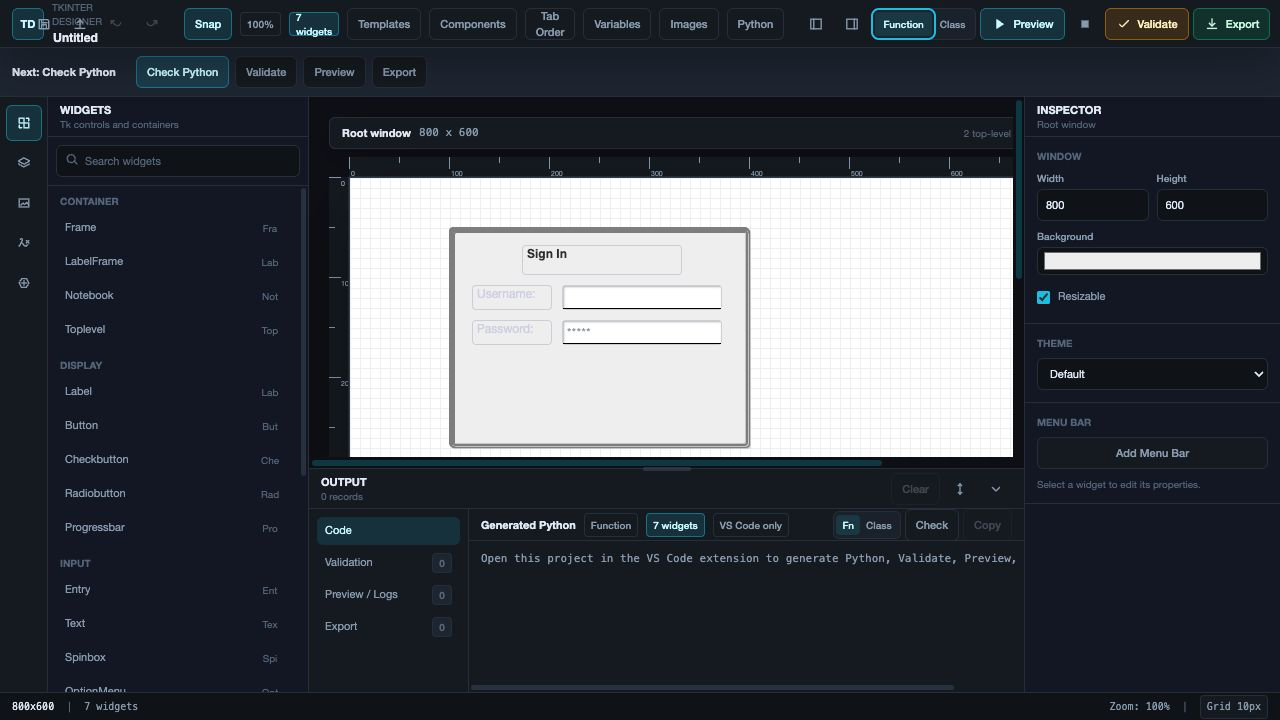Viewport: 1280px width, 720px height.
Task: Open the hexagon settings sidebar icon
Action: pos(24,283)
